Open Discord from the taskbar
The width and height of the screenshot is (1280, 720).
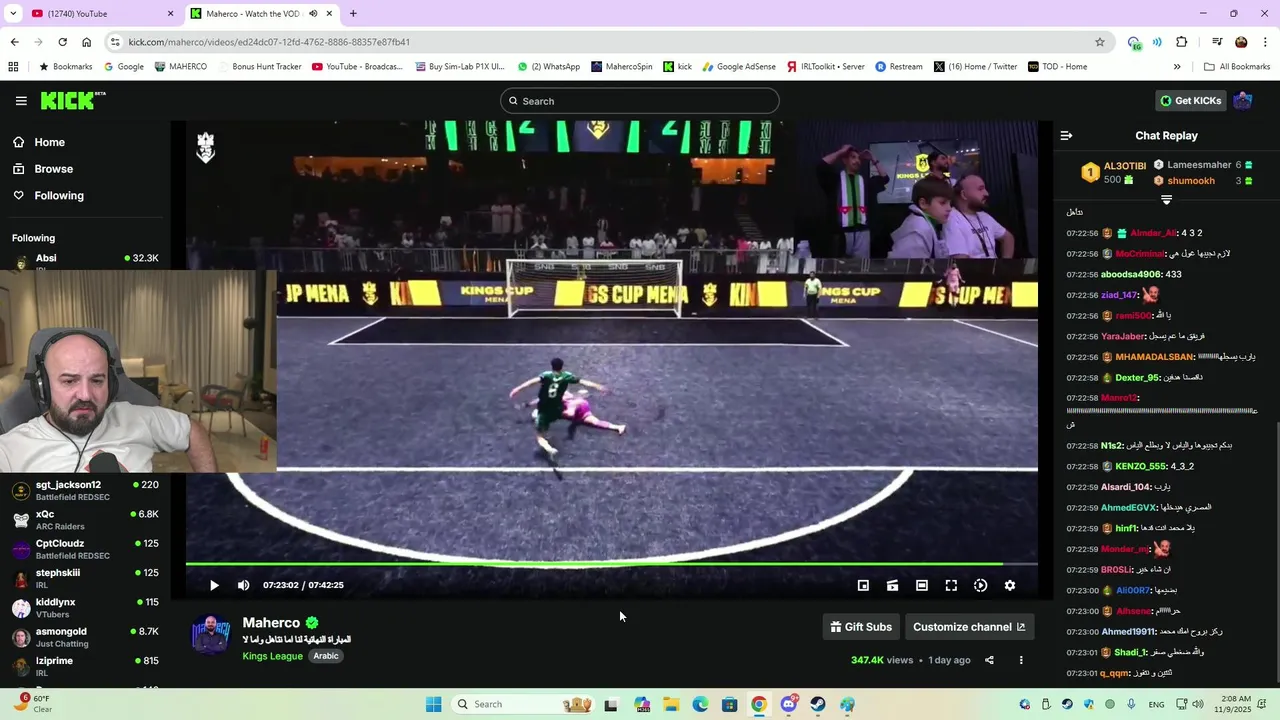pyautogui.click(x=789, y=704)
